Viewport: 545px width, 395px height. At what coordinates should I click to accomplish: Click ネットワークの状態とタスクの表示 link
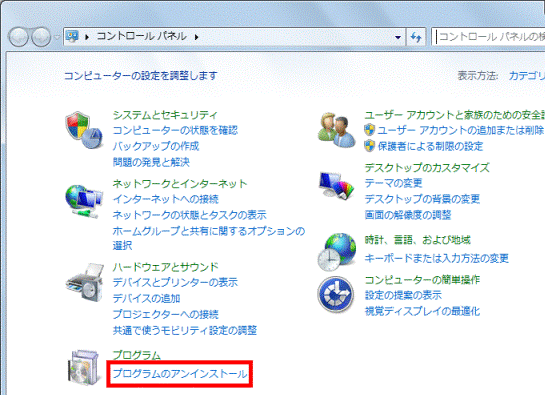tap(189, 215)
